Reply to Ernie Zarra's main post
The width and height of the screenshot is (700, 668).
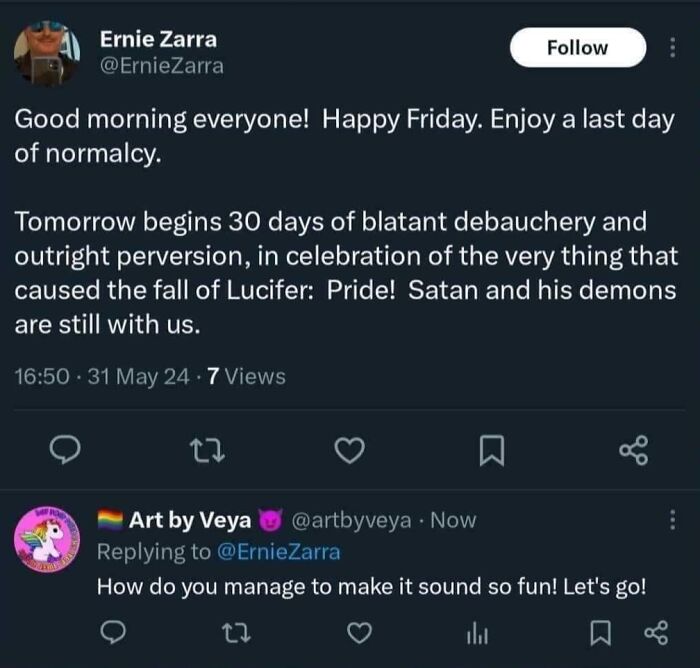pyautogui.click(x=63, y=452)
